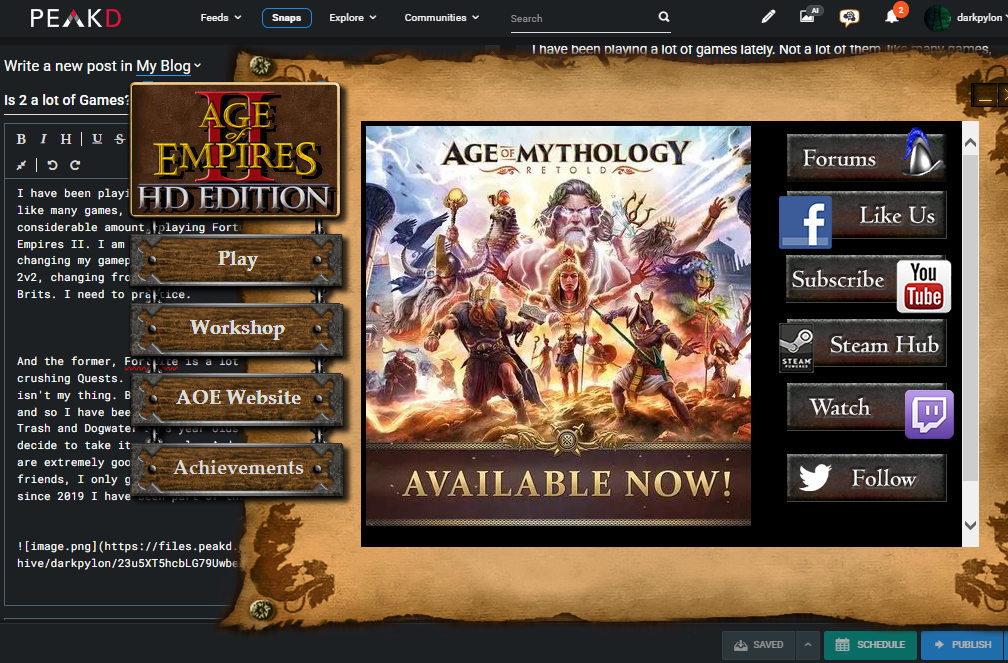Screen dimensions: 1008x663
Task: Click the launcher scrollbar down arrow
Action: [970, 525]
